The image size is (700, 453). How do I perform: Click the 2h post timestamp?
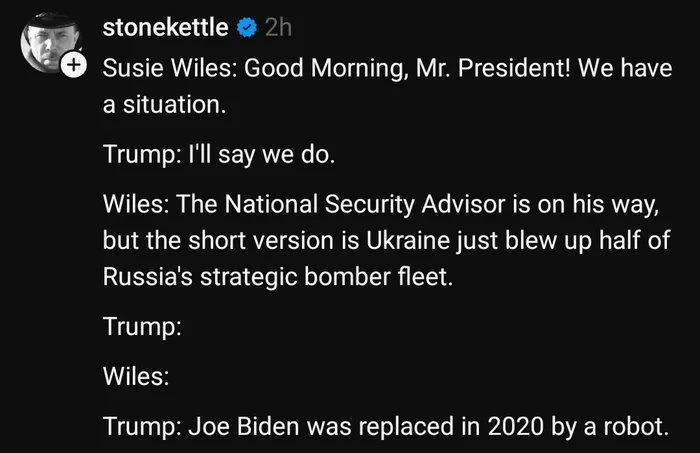pos(277,30)
